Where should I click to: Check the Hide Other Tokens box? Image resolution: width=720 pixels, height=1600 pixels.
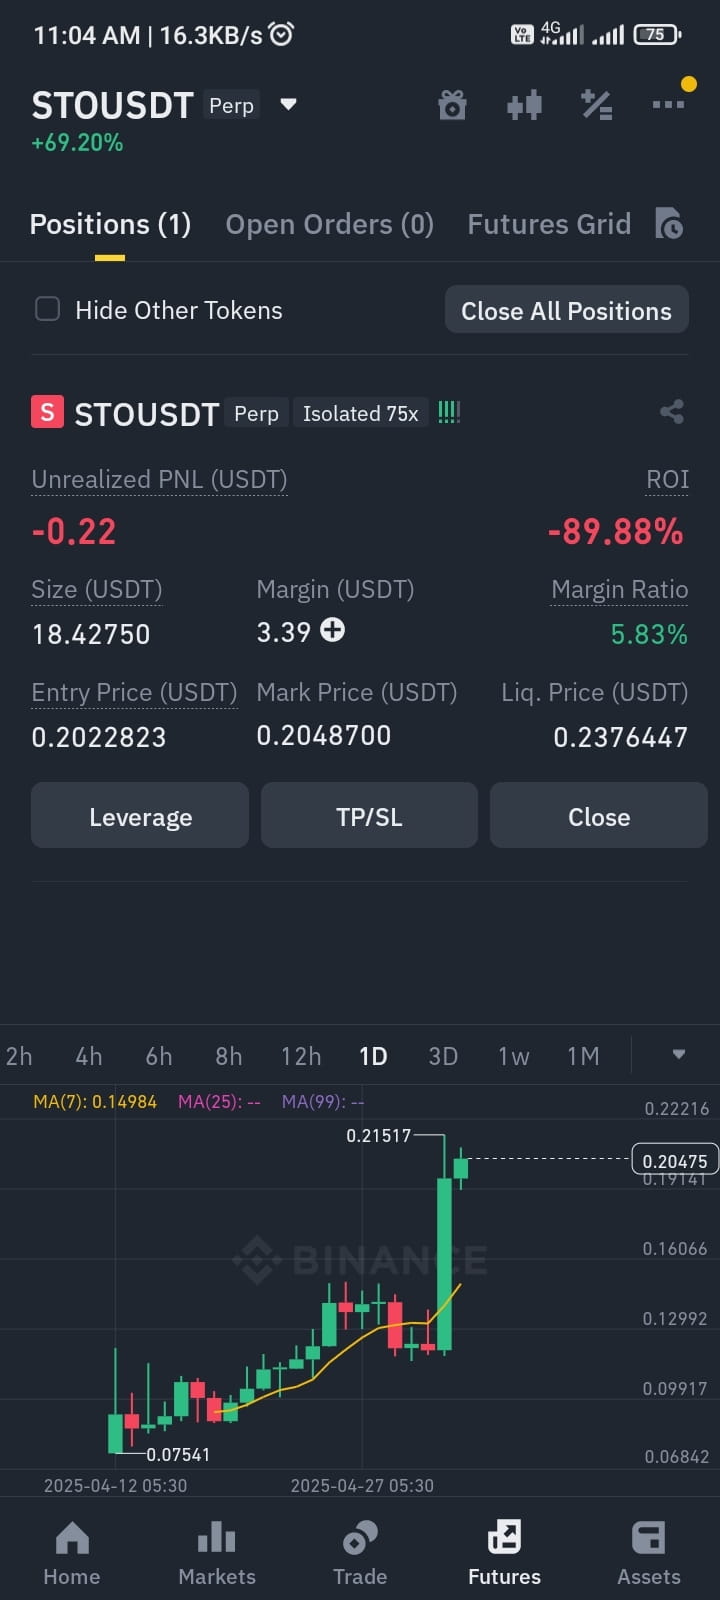[48, 309]
